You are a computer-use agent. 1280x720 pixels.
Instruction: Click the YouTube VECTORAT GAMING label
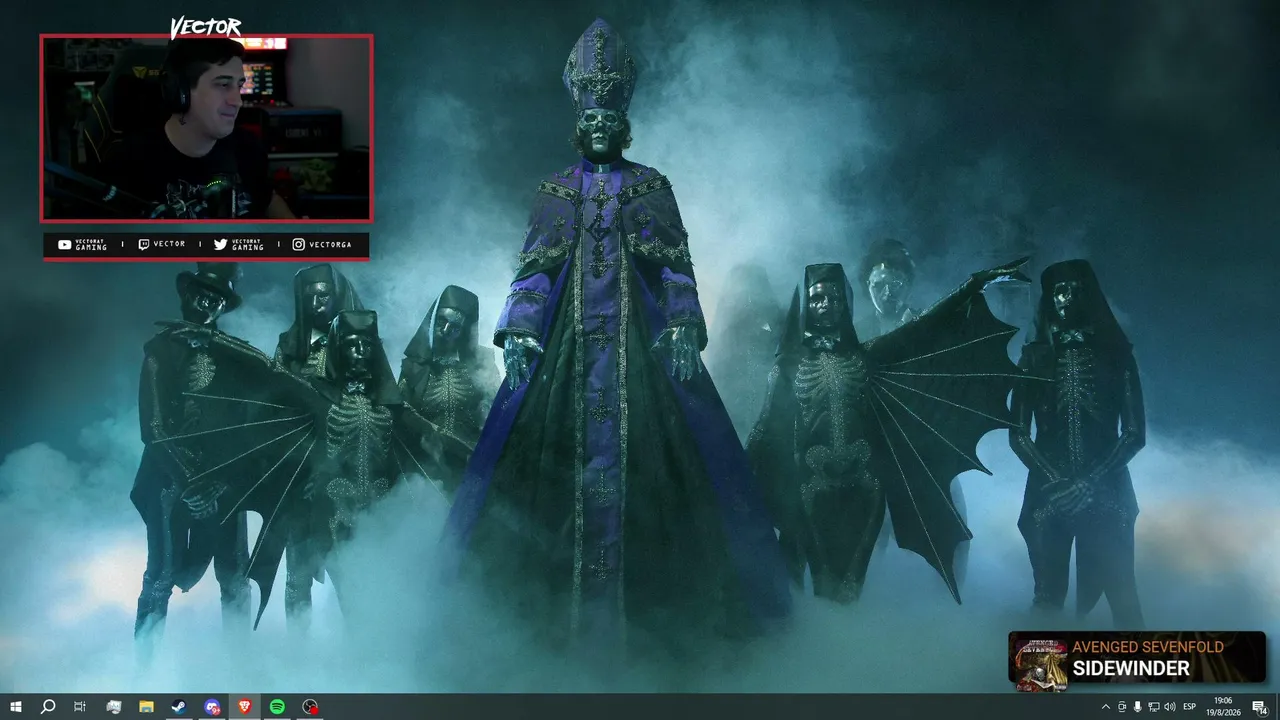tap(82, 245)
